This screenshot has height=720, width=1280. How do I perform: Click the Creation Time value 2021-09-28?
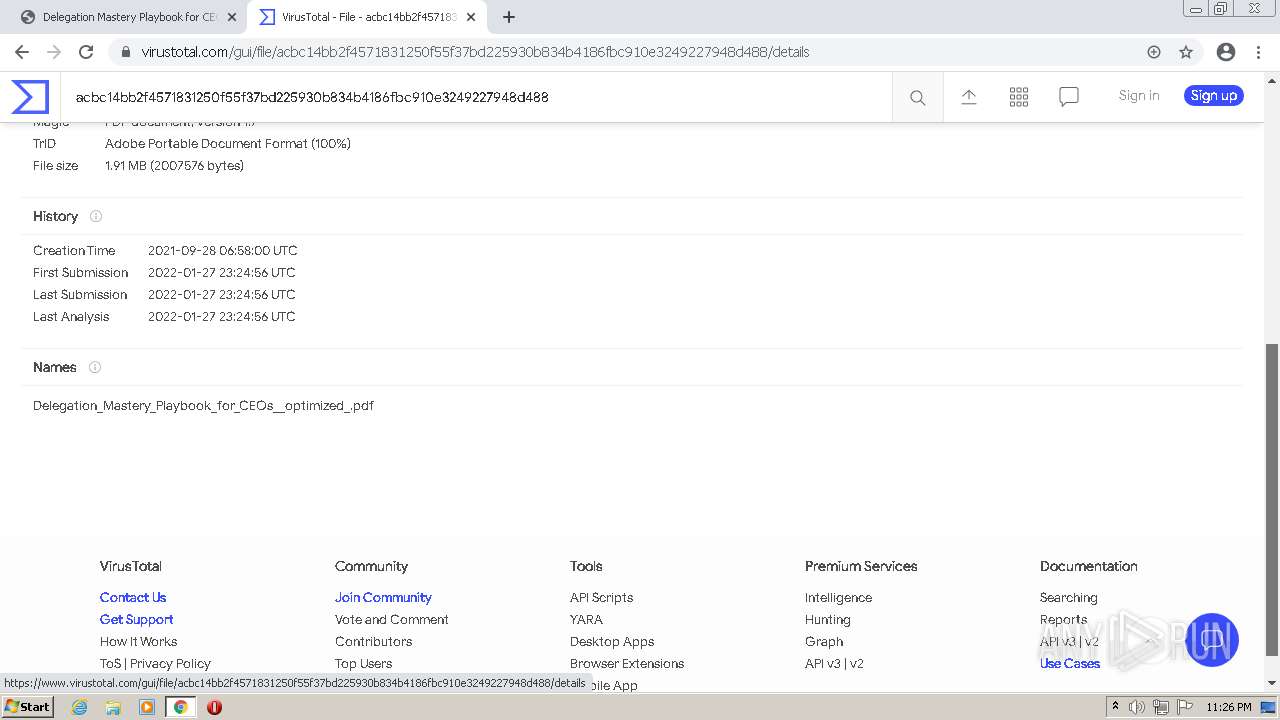[x=223, y=250]
